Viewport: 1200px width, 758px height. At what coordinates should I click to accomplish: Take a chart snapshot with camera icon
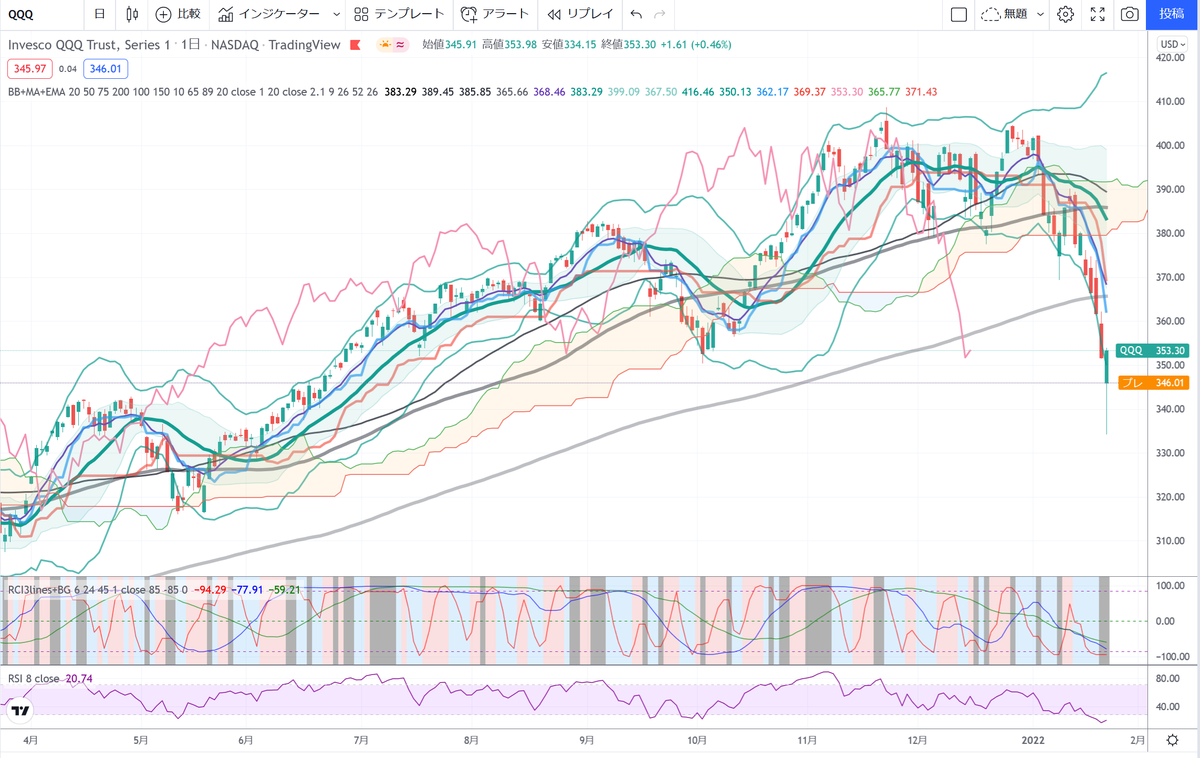point(1130,14)
